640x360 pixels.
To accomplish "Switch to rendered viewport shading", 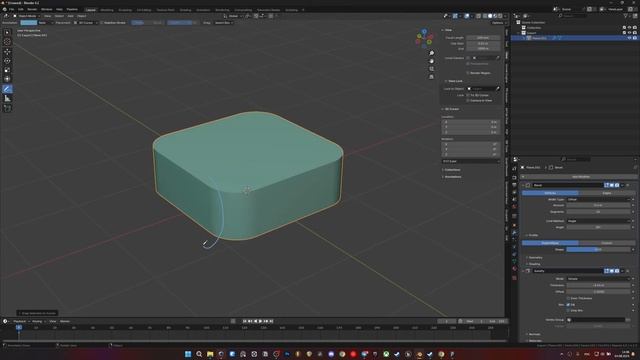I will pos(500,16).
